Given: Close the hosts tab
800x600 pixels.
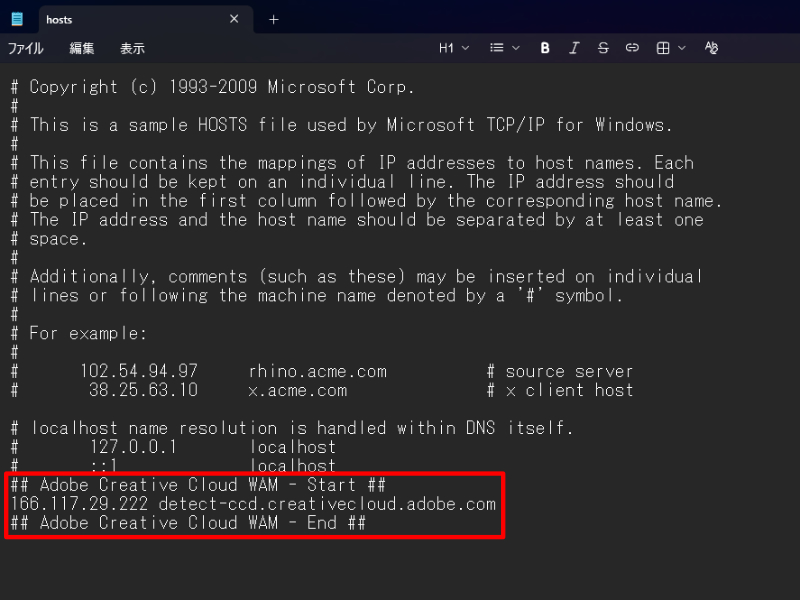Looking at the screenshot, I should (234, 18).
